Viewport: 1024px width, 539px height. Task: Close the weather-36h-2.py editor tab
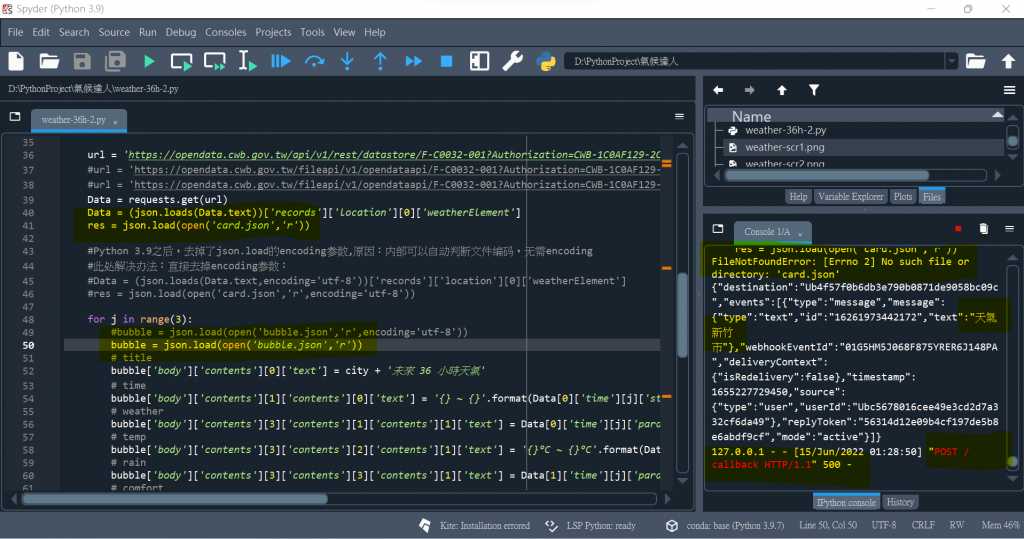point(115,121)
